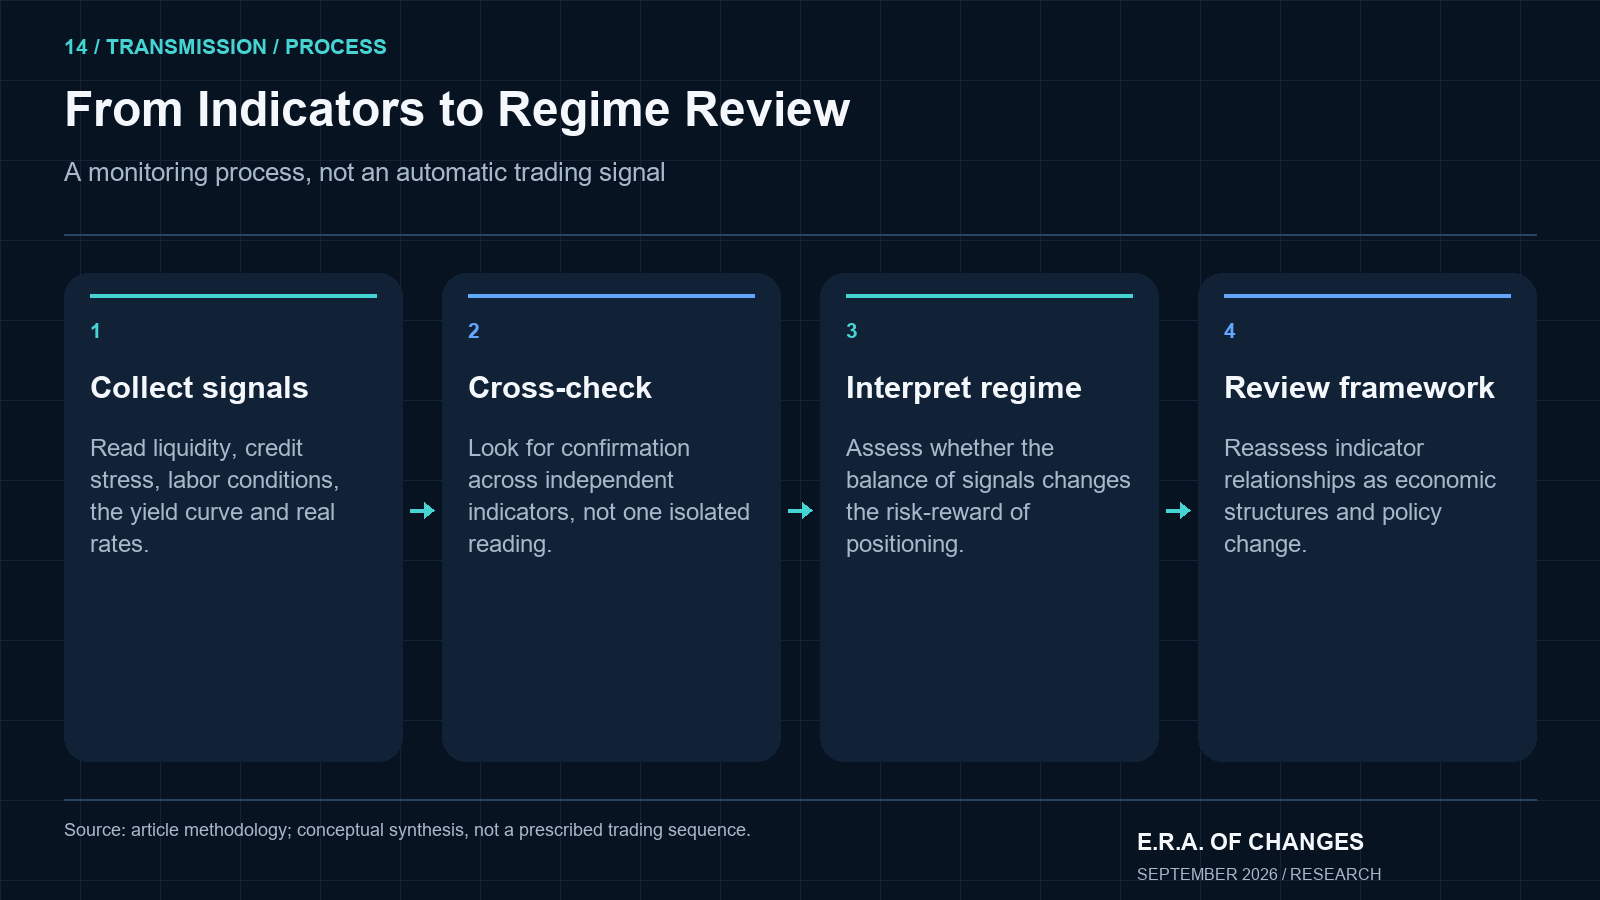Image resolution: width=1600 pixels, height=900 pixels.
Task: Click the subtitle about a monitoring process
Action: (x=364, y=173)
